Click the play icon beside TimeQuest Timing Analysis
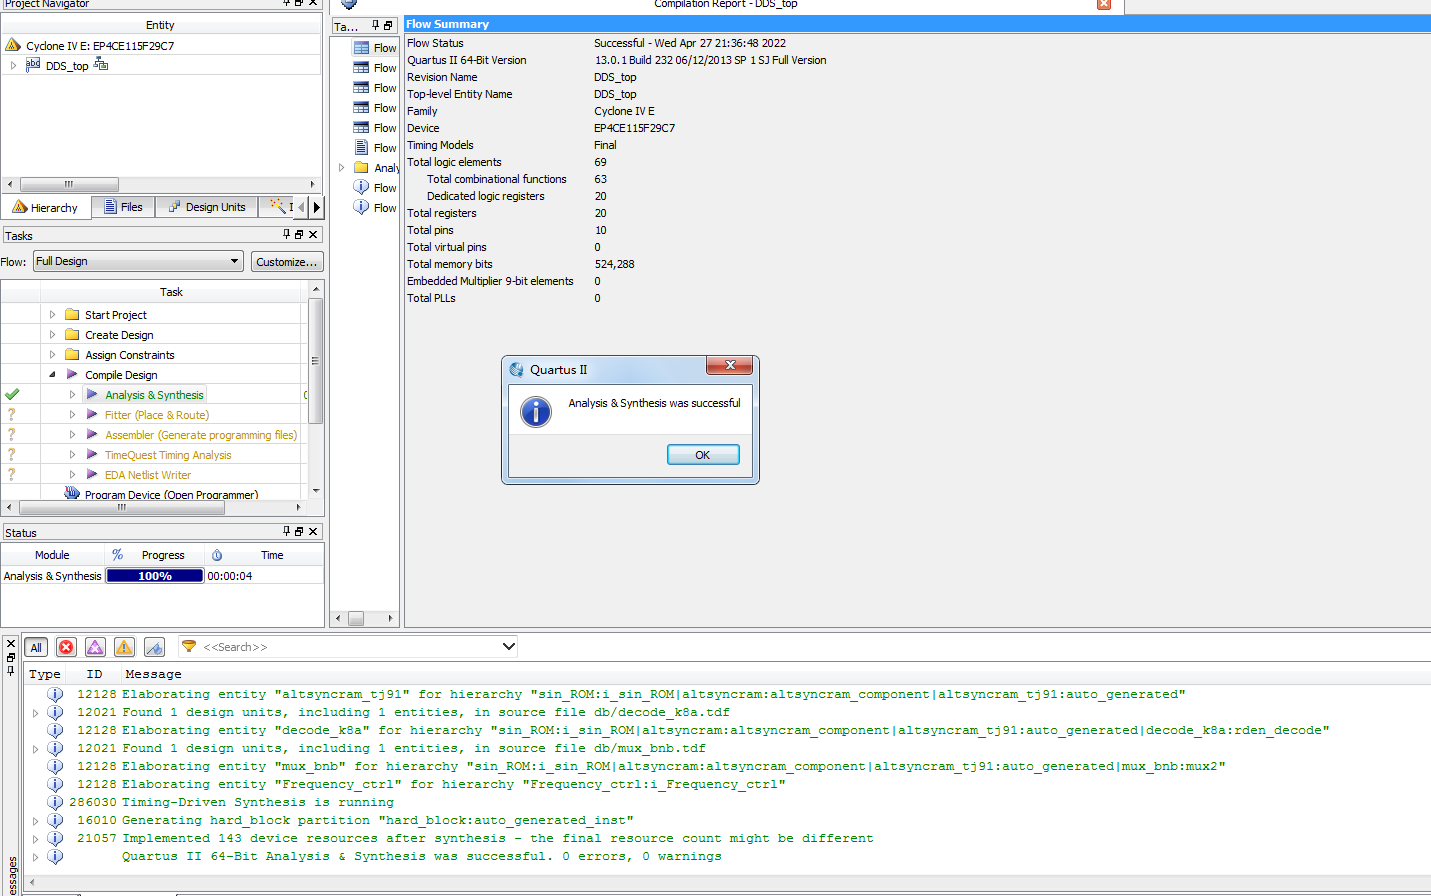1431x896 pixels. click(92, 454)
